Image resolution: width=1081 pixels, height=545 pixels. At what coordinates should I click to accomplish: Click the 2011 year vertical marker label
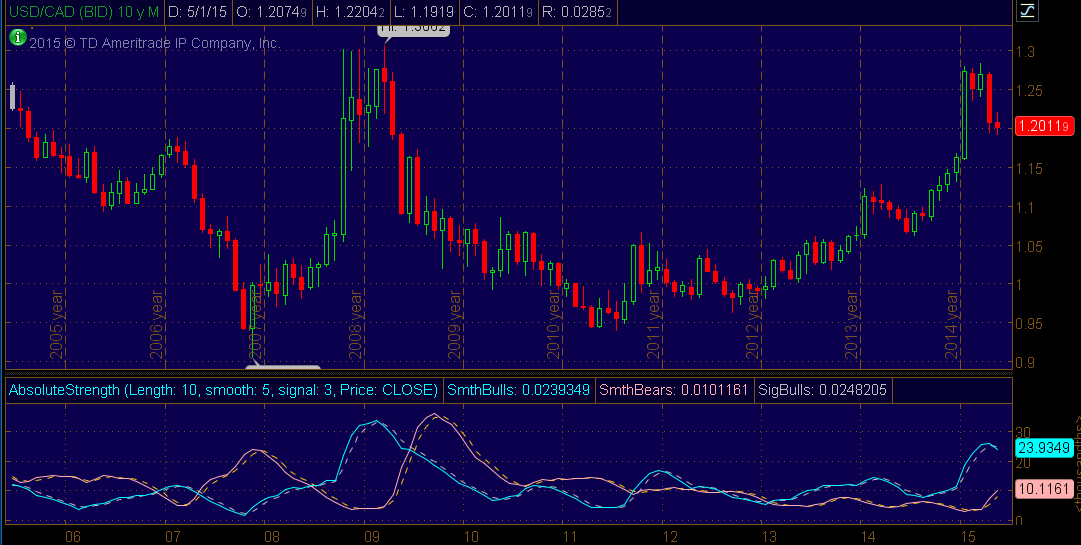point(654,325)
